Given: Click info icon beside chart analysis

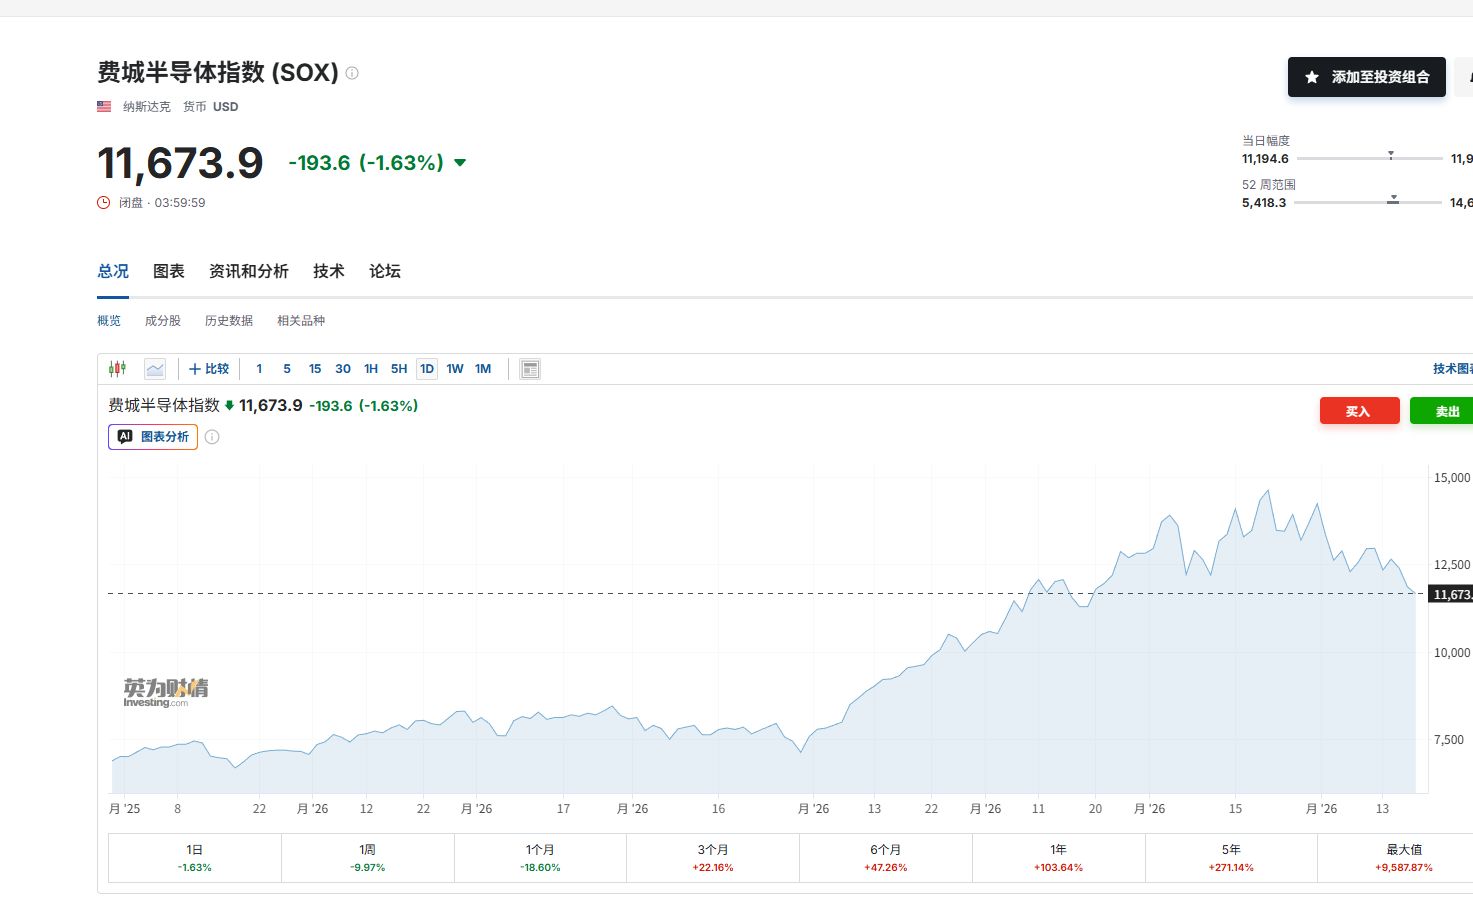Looking at the screenshot, I should (212, 437).
